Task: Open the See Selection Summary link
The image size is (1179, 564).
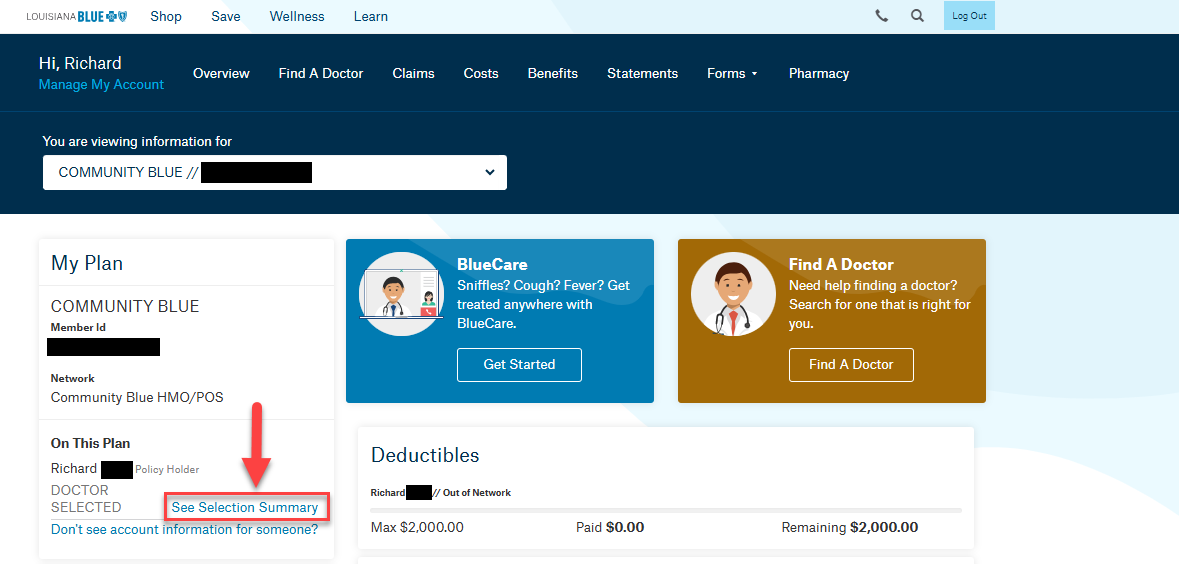Action: pyautogui.click(x=245, y=507)
